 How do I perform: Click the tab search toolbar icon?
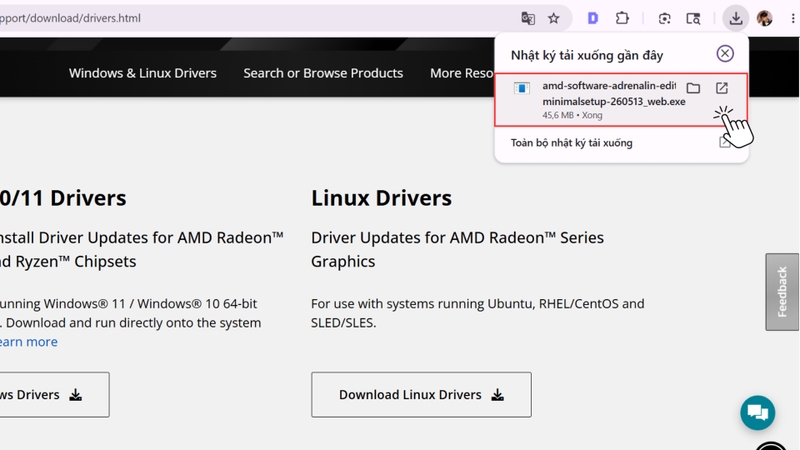[x=693, y=18]
